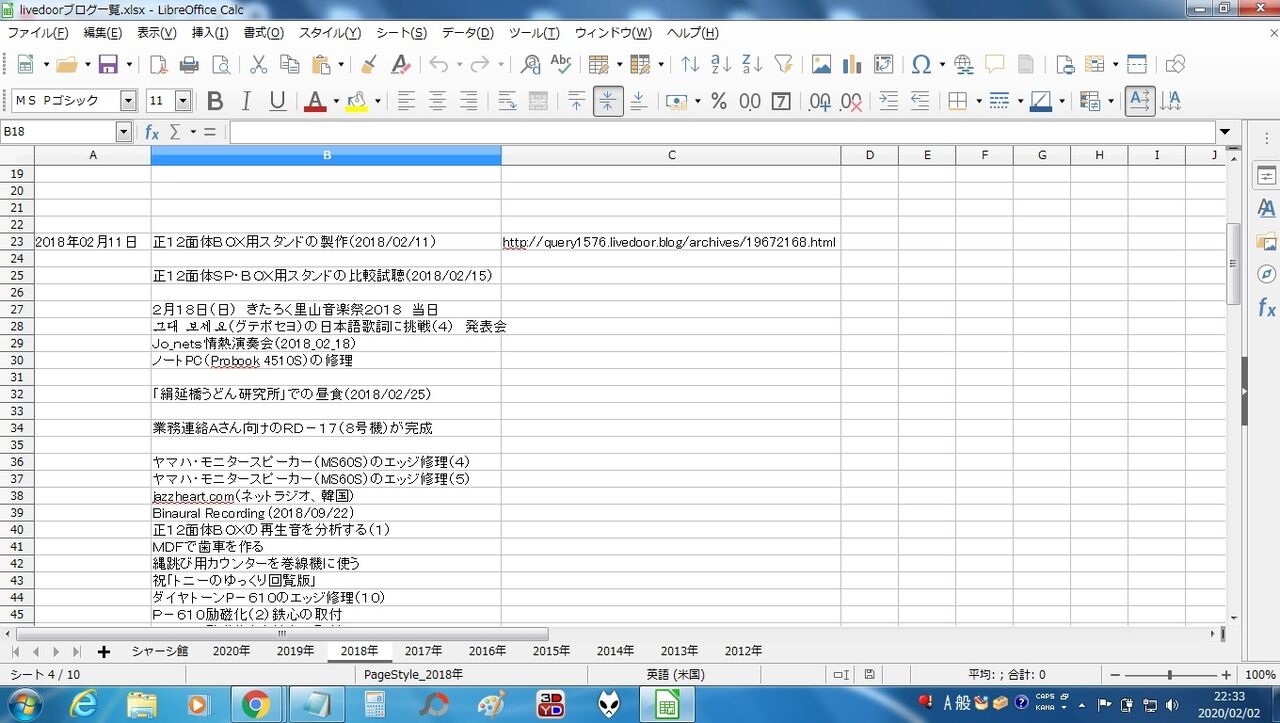
Task: Format cells as percent
Action: point(718,101)
